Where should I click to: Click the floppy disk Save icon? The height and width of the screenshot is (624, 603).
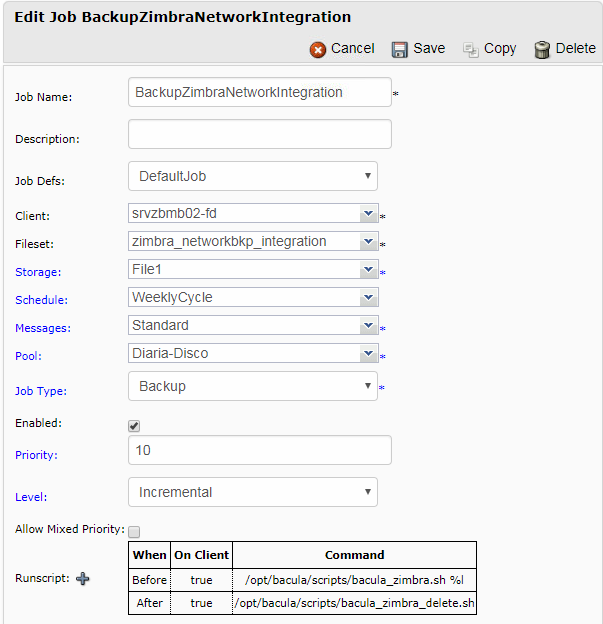tap(400, 50)
